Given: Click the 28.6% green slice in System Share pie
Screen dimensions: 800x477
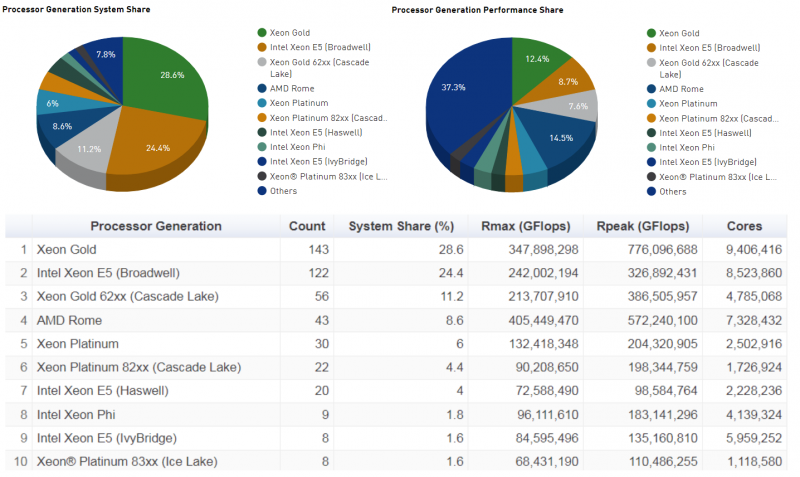Looking at the screenshot, I should pyautogui.click(x=166, y=77).
